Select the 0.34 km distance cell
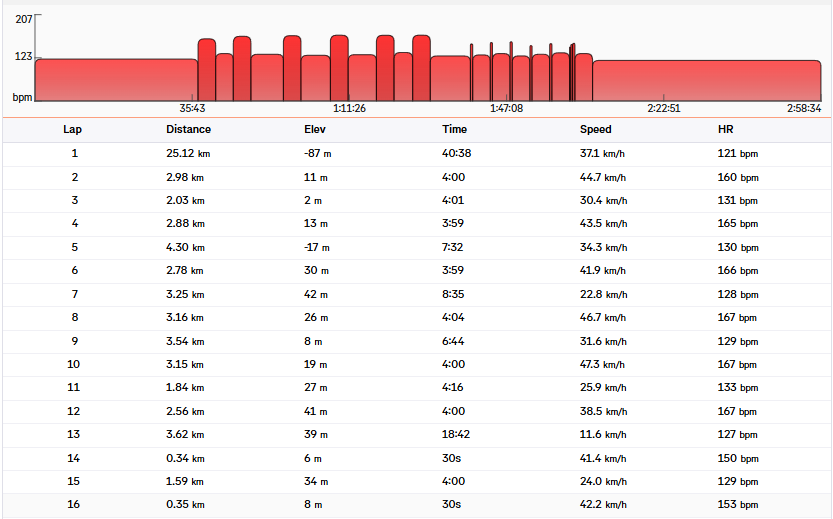Viewport: 833px width, 519px height. pos(185,458)
